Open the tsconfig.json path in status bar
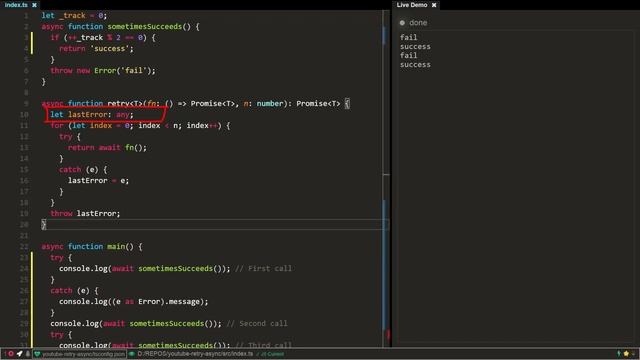Screen dimensions: 640x360 pos(83,354)
